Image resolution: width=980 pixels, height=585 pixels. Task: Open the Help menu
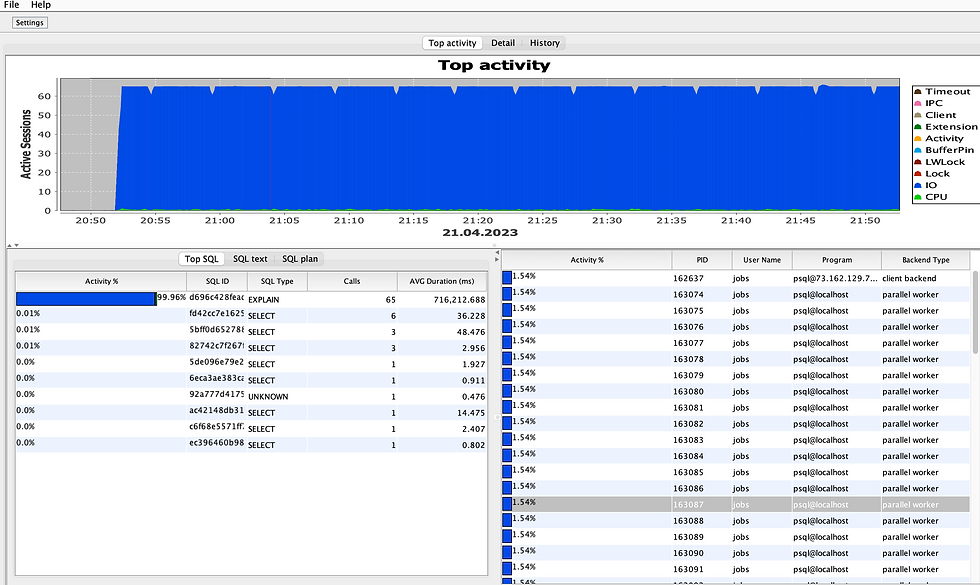[x=40, y=5]
